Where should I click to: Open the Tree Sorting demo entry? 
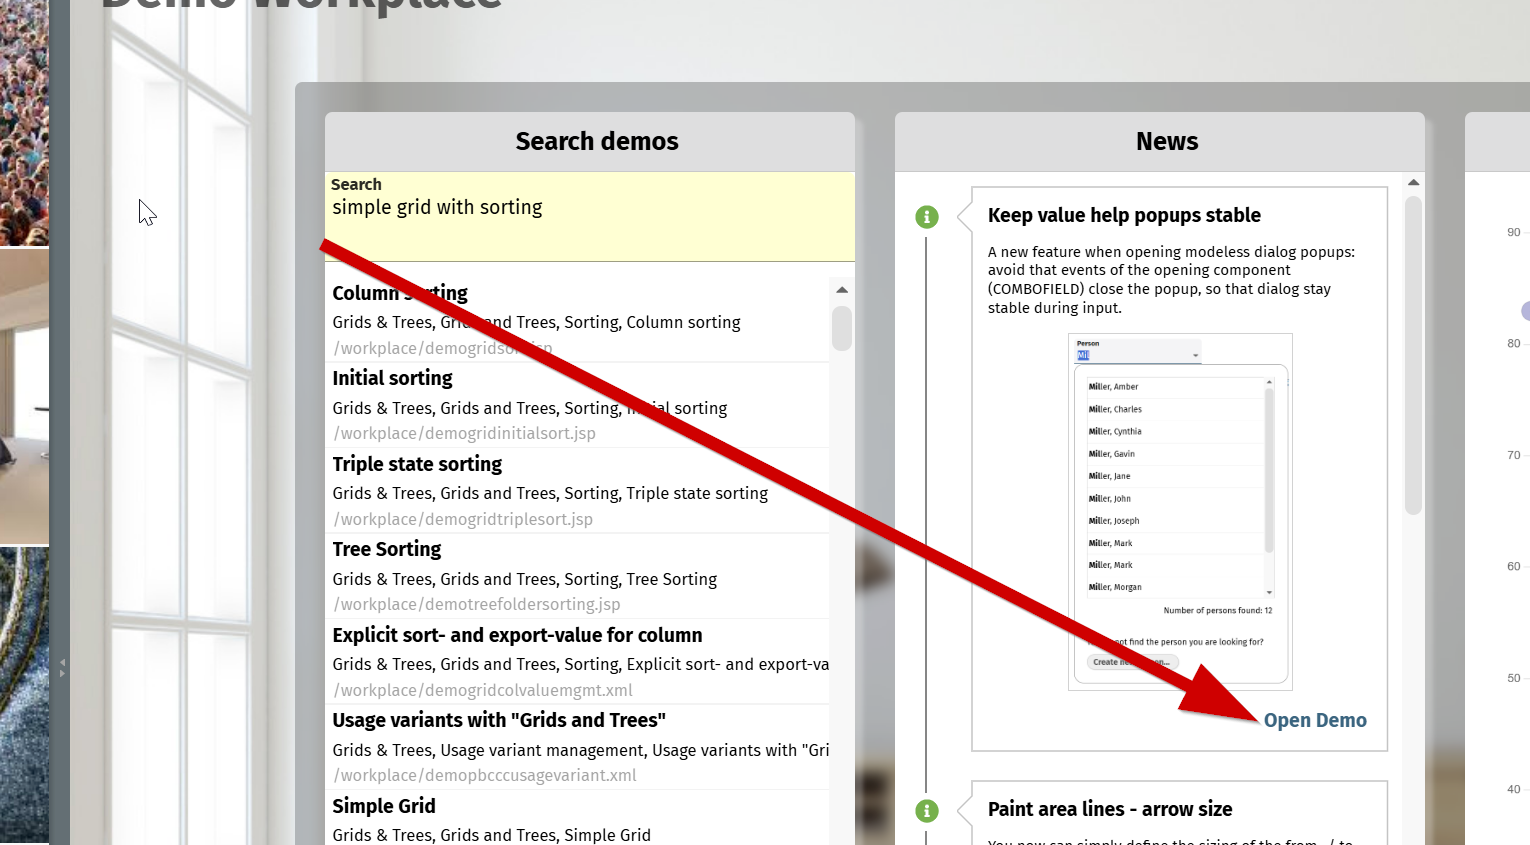pyautogui.click(x=386, y=549)
